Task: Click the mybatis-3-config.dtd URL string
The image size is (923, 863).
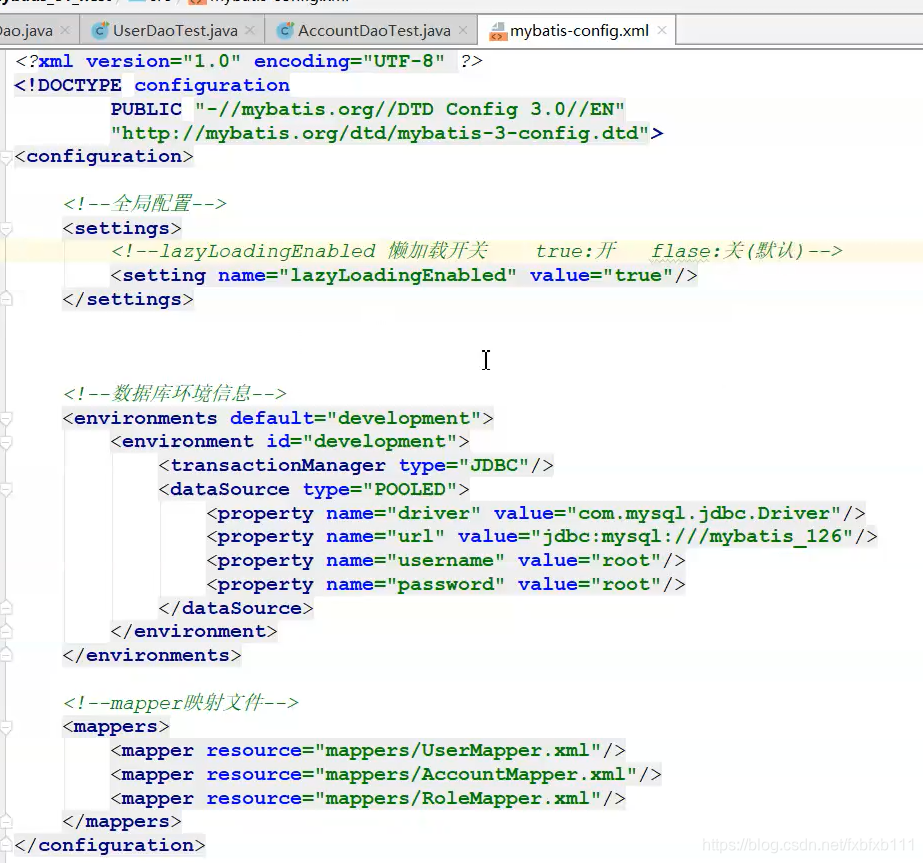Action: 380,134
